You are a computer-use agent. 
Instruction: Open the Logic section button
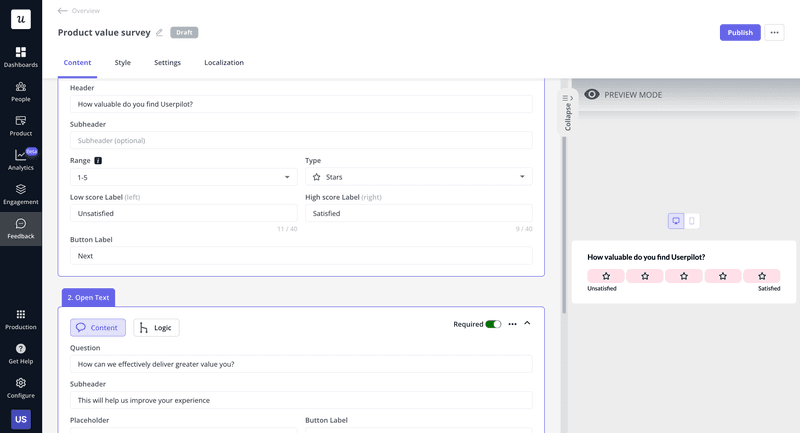pos(156,327)
